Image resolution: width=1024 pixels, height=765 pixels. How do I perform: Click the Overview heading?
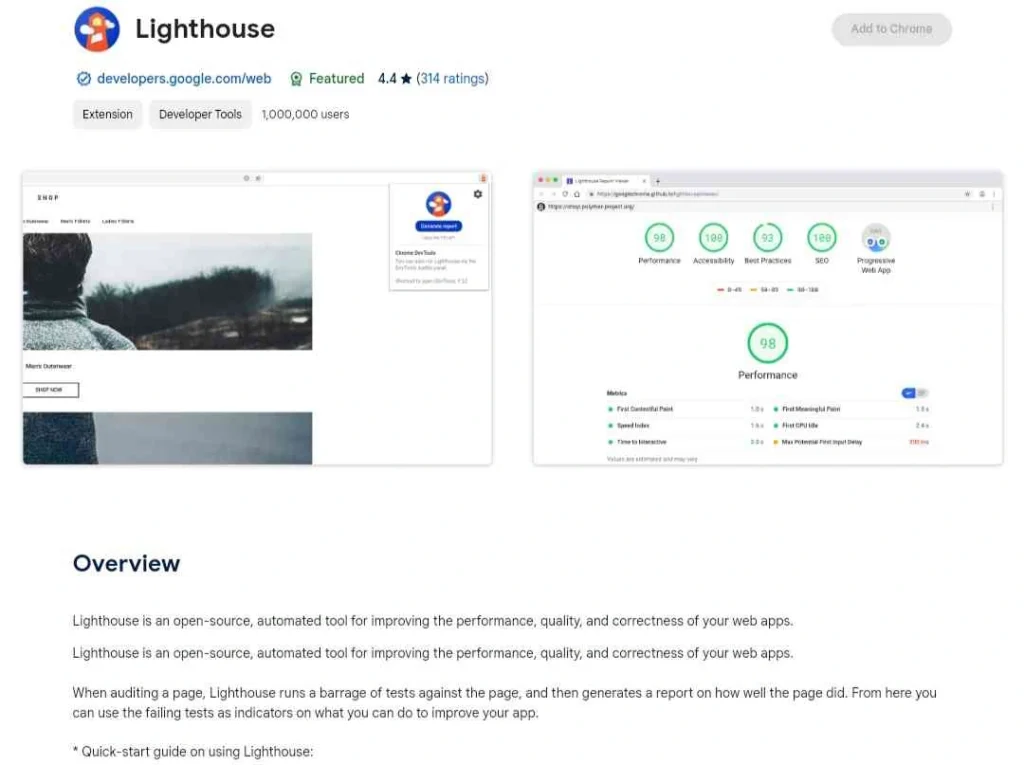127,563
